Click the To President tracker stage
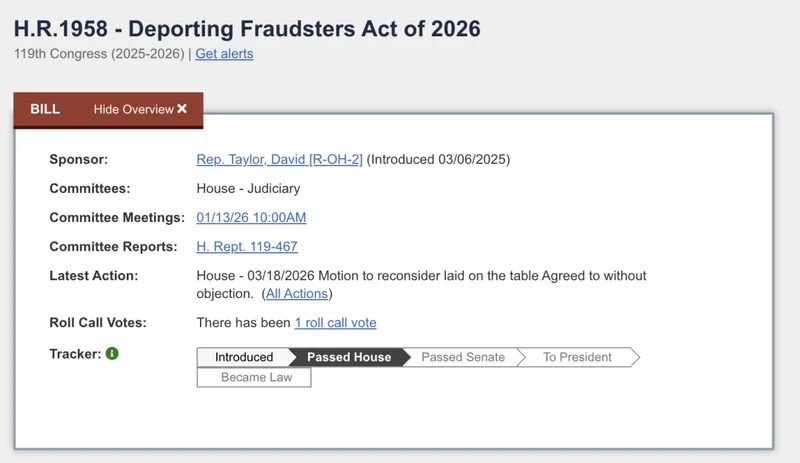Image resolution: width=800 pixels, height=463 pixels. 577,357
